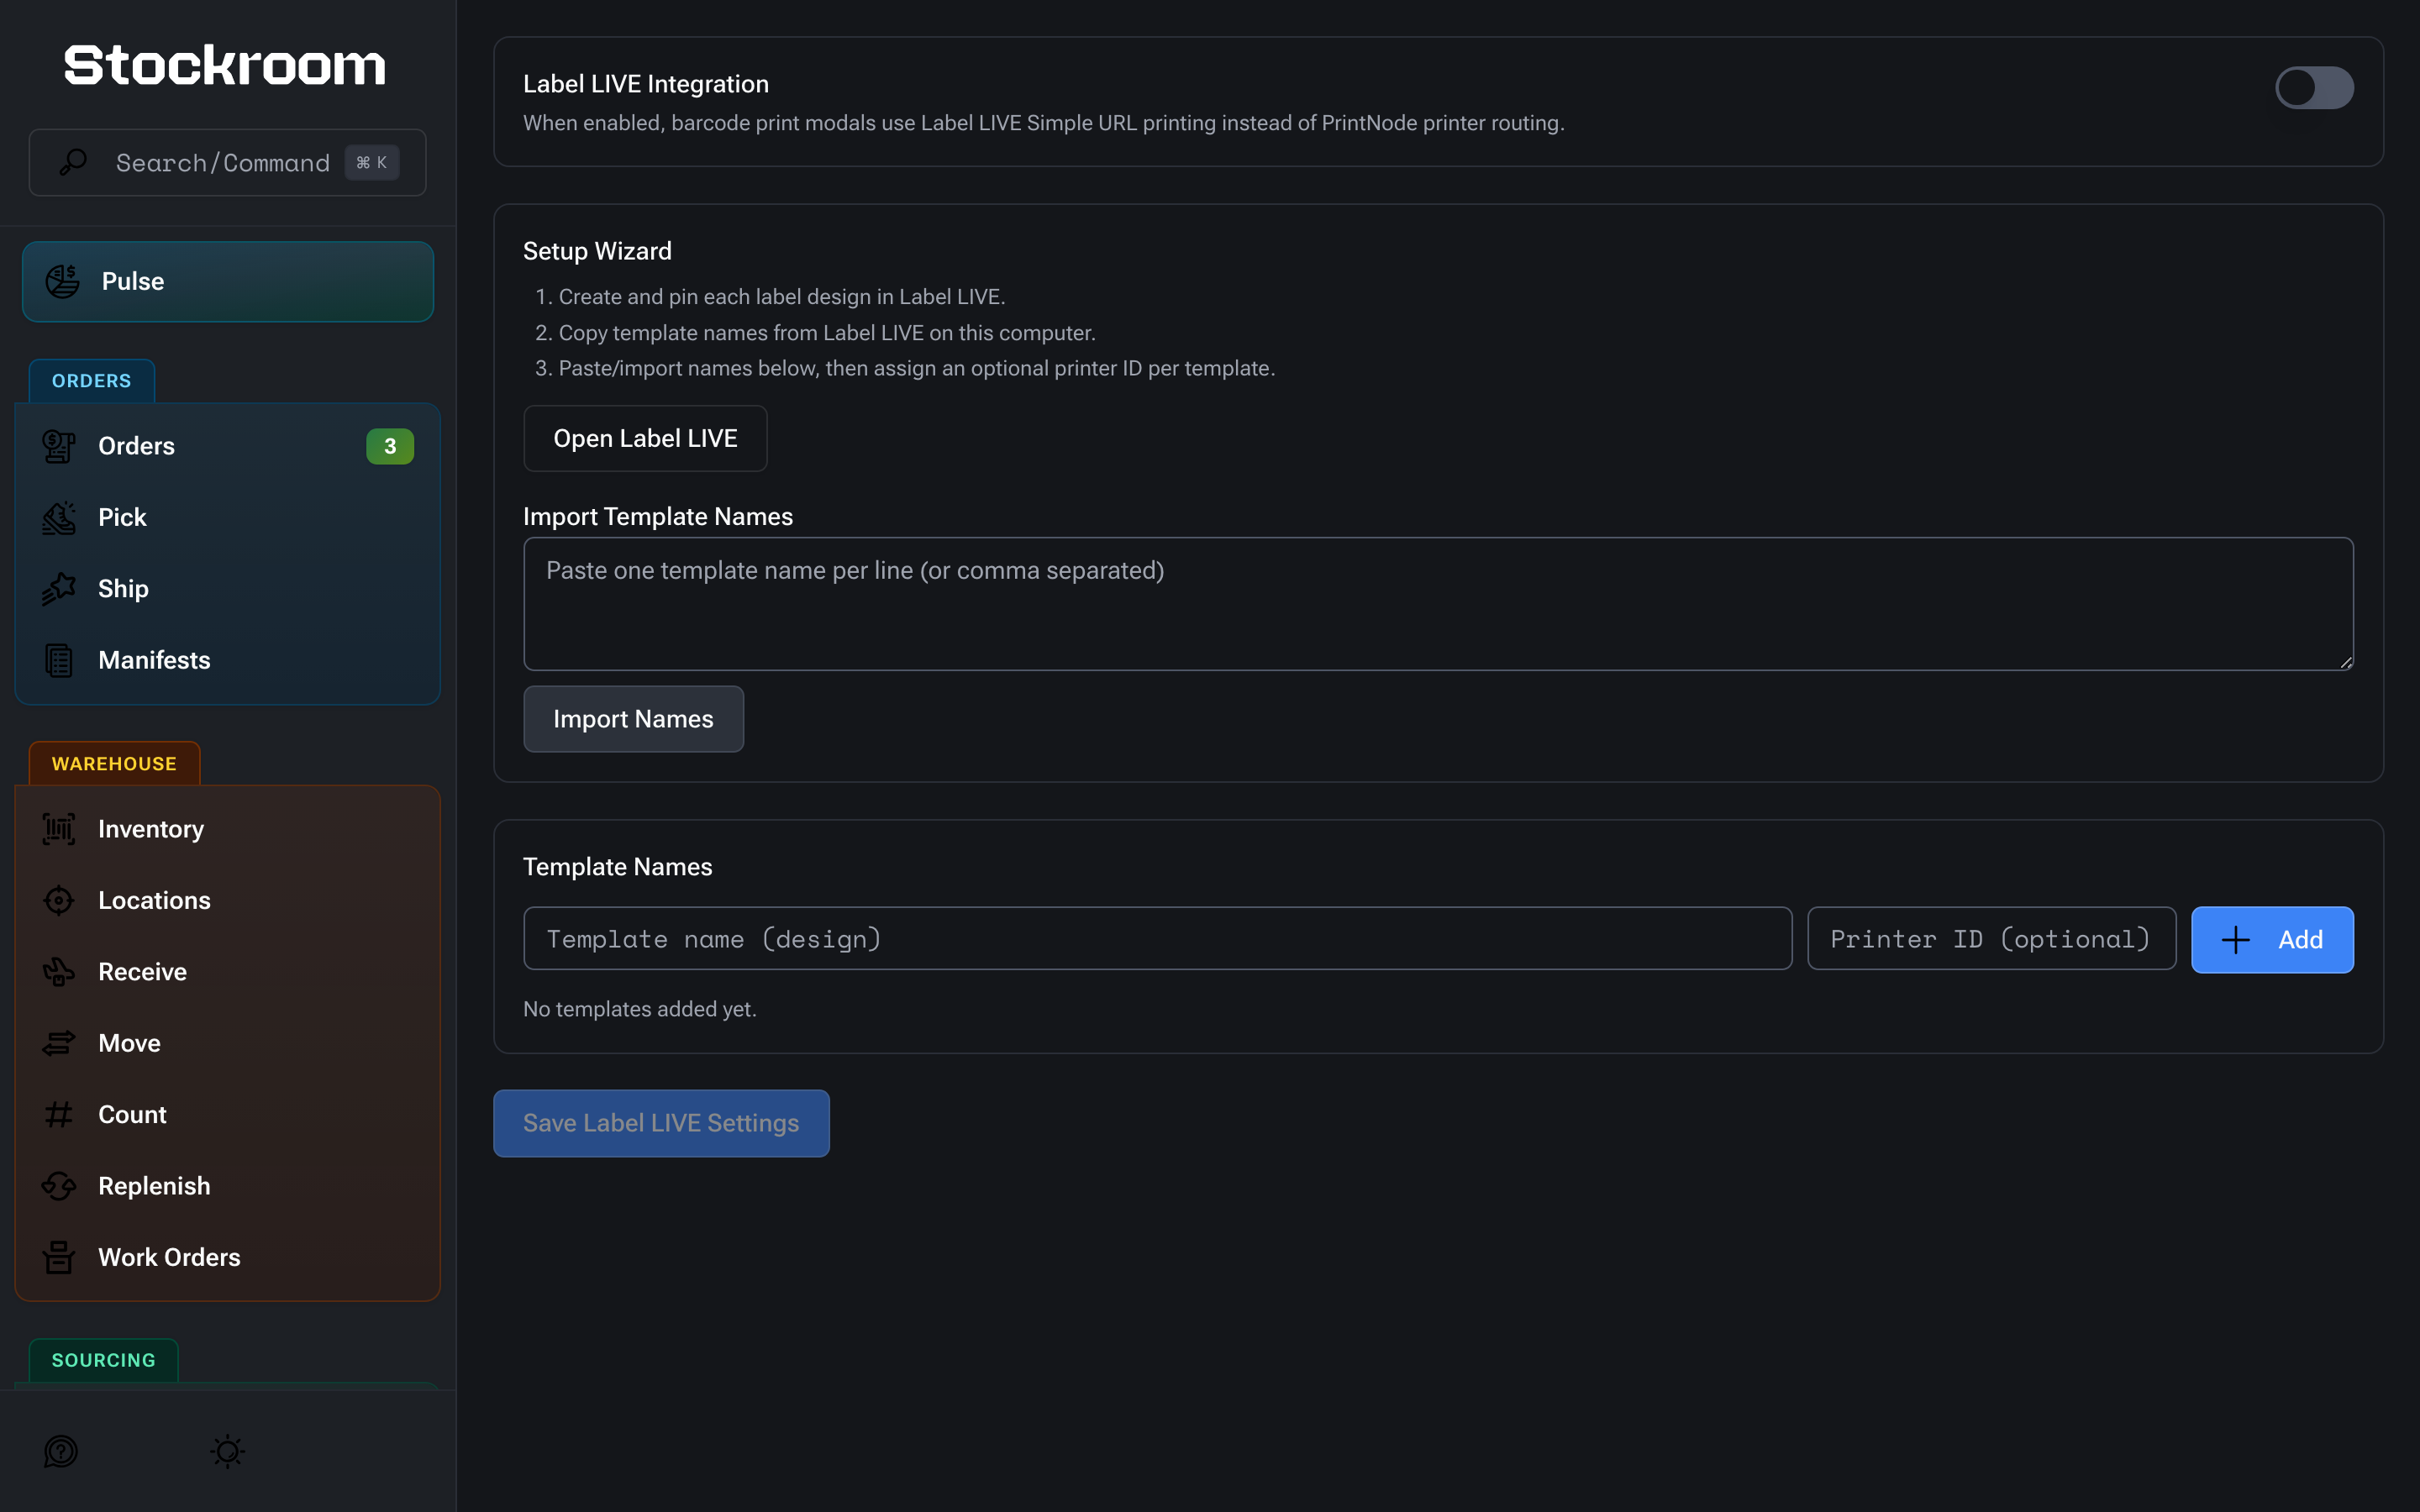
Task: Click the SOURCING section tab
Action: click(104, 1360)
